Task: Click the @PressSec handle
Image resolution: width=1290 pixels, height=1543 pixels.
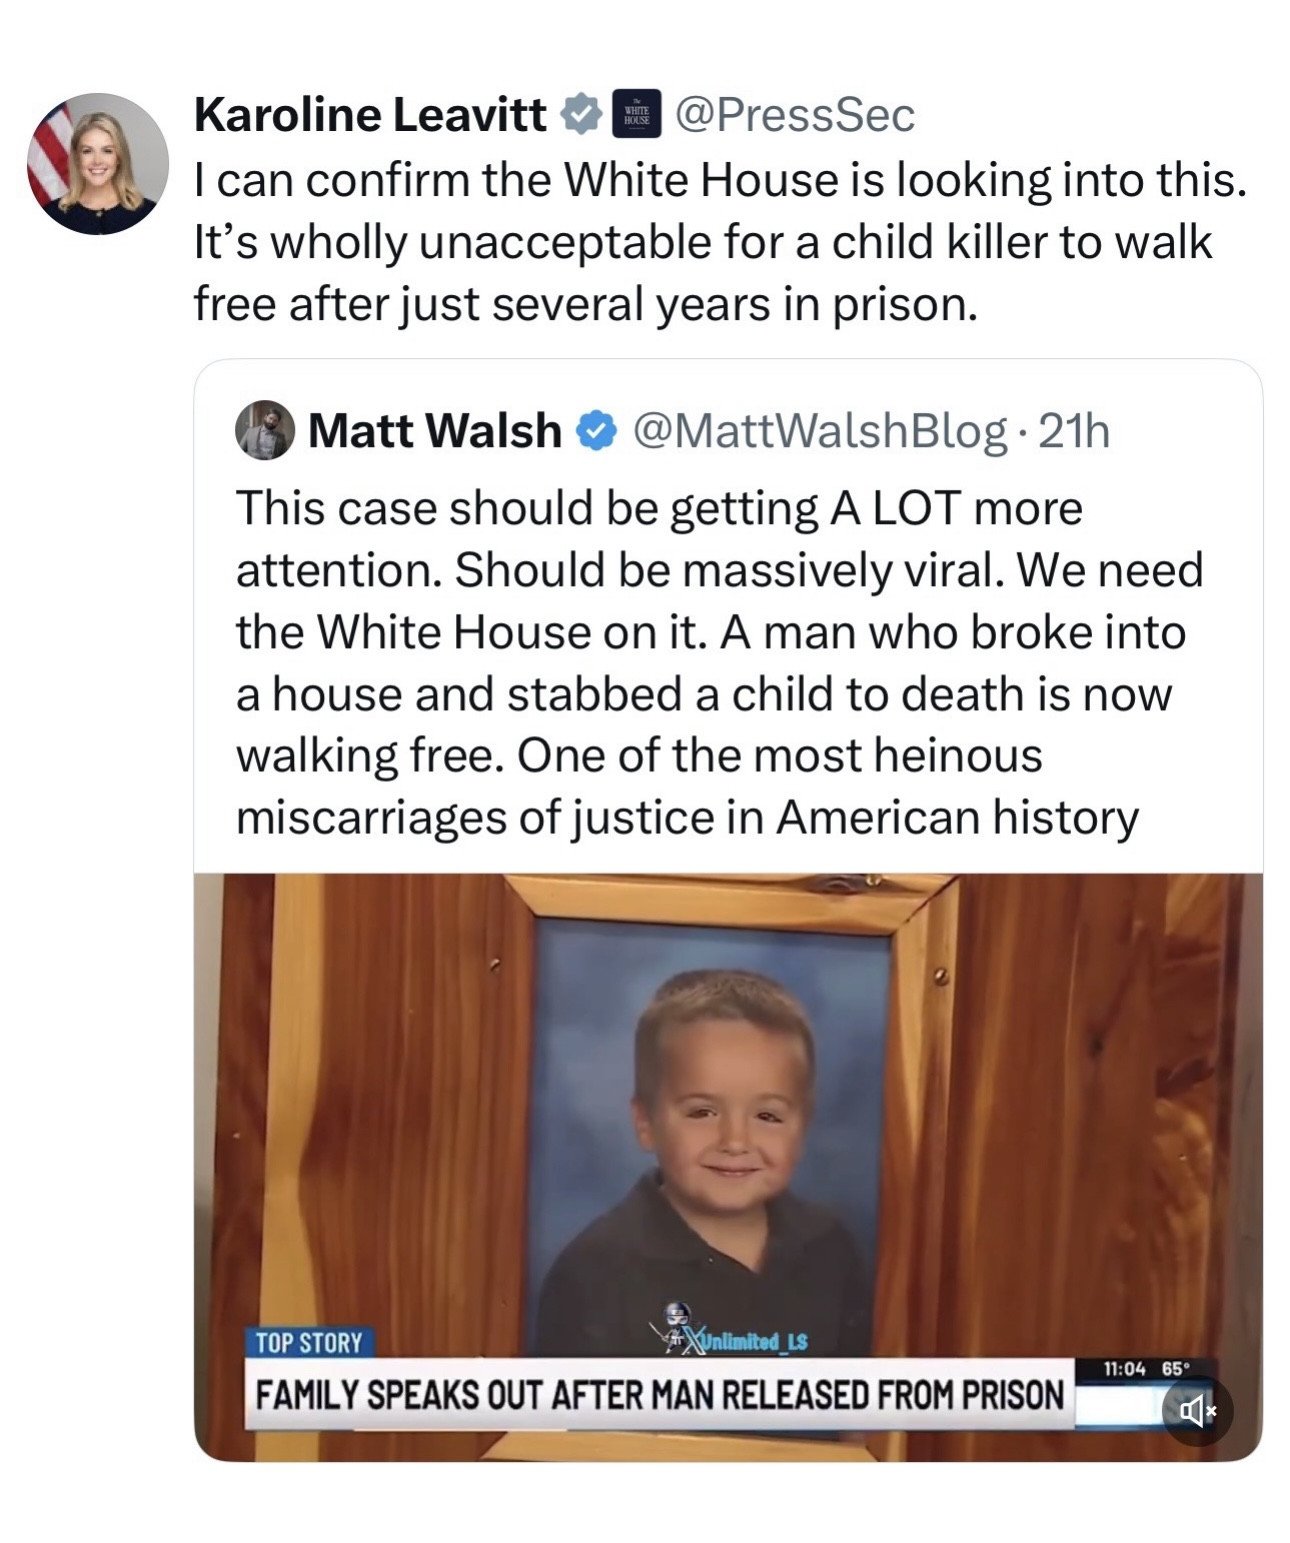Action: [795, 115]
